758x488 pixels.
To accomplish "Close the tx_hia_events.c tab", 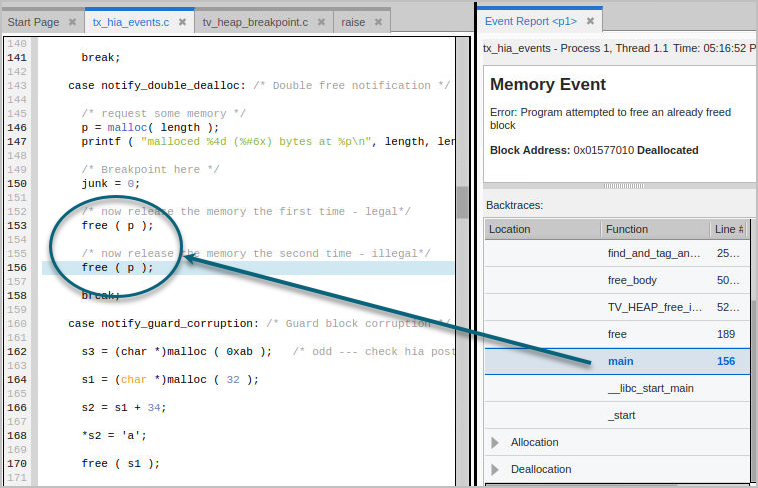I will pyautogui.click(x=181, y=21).
